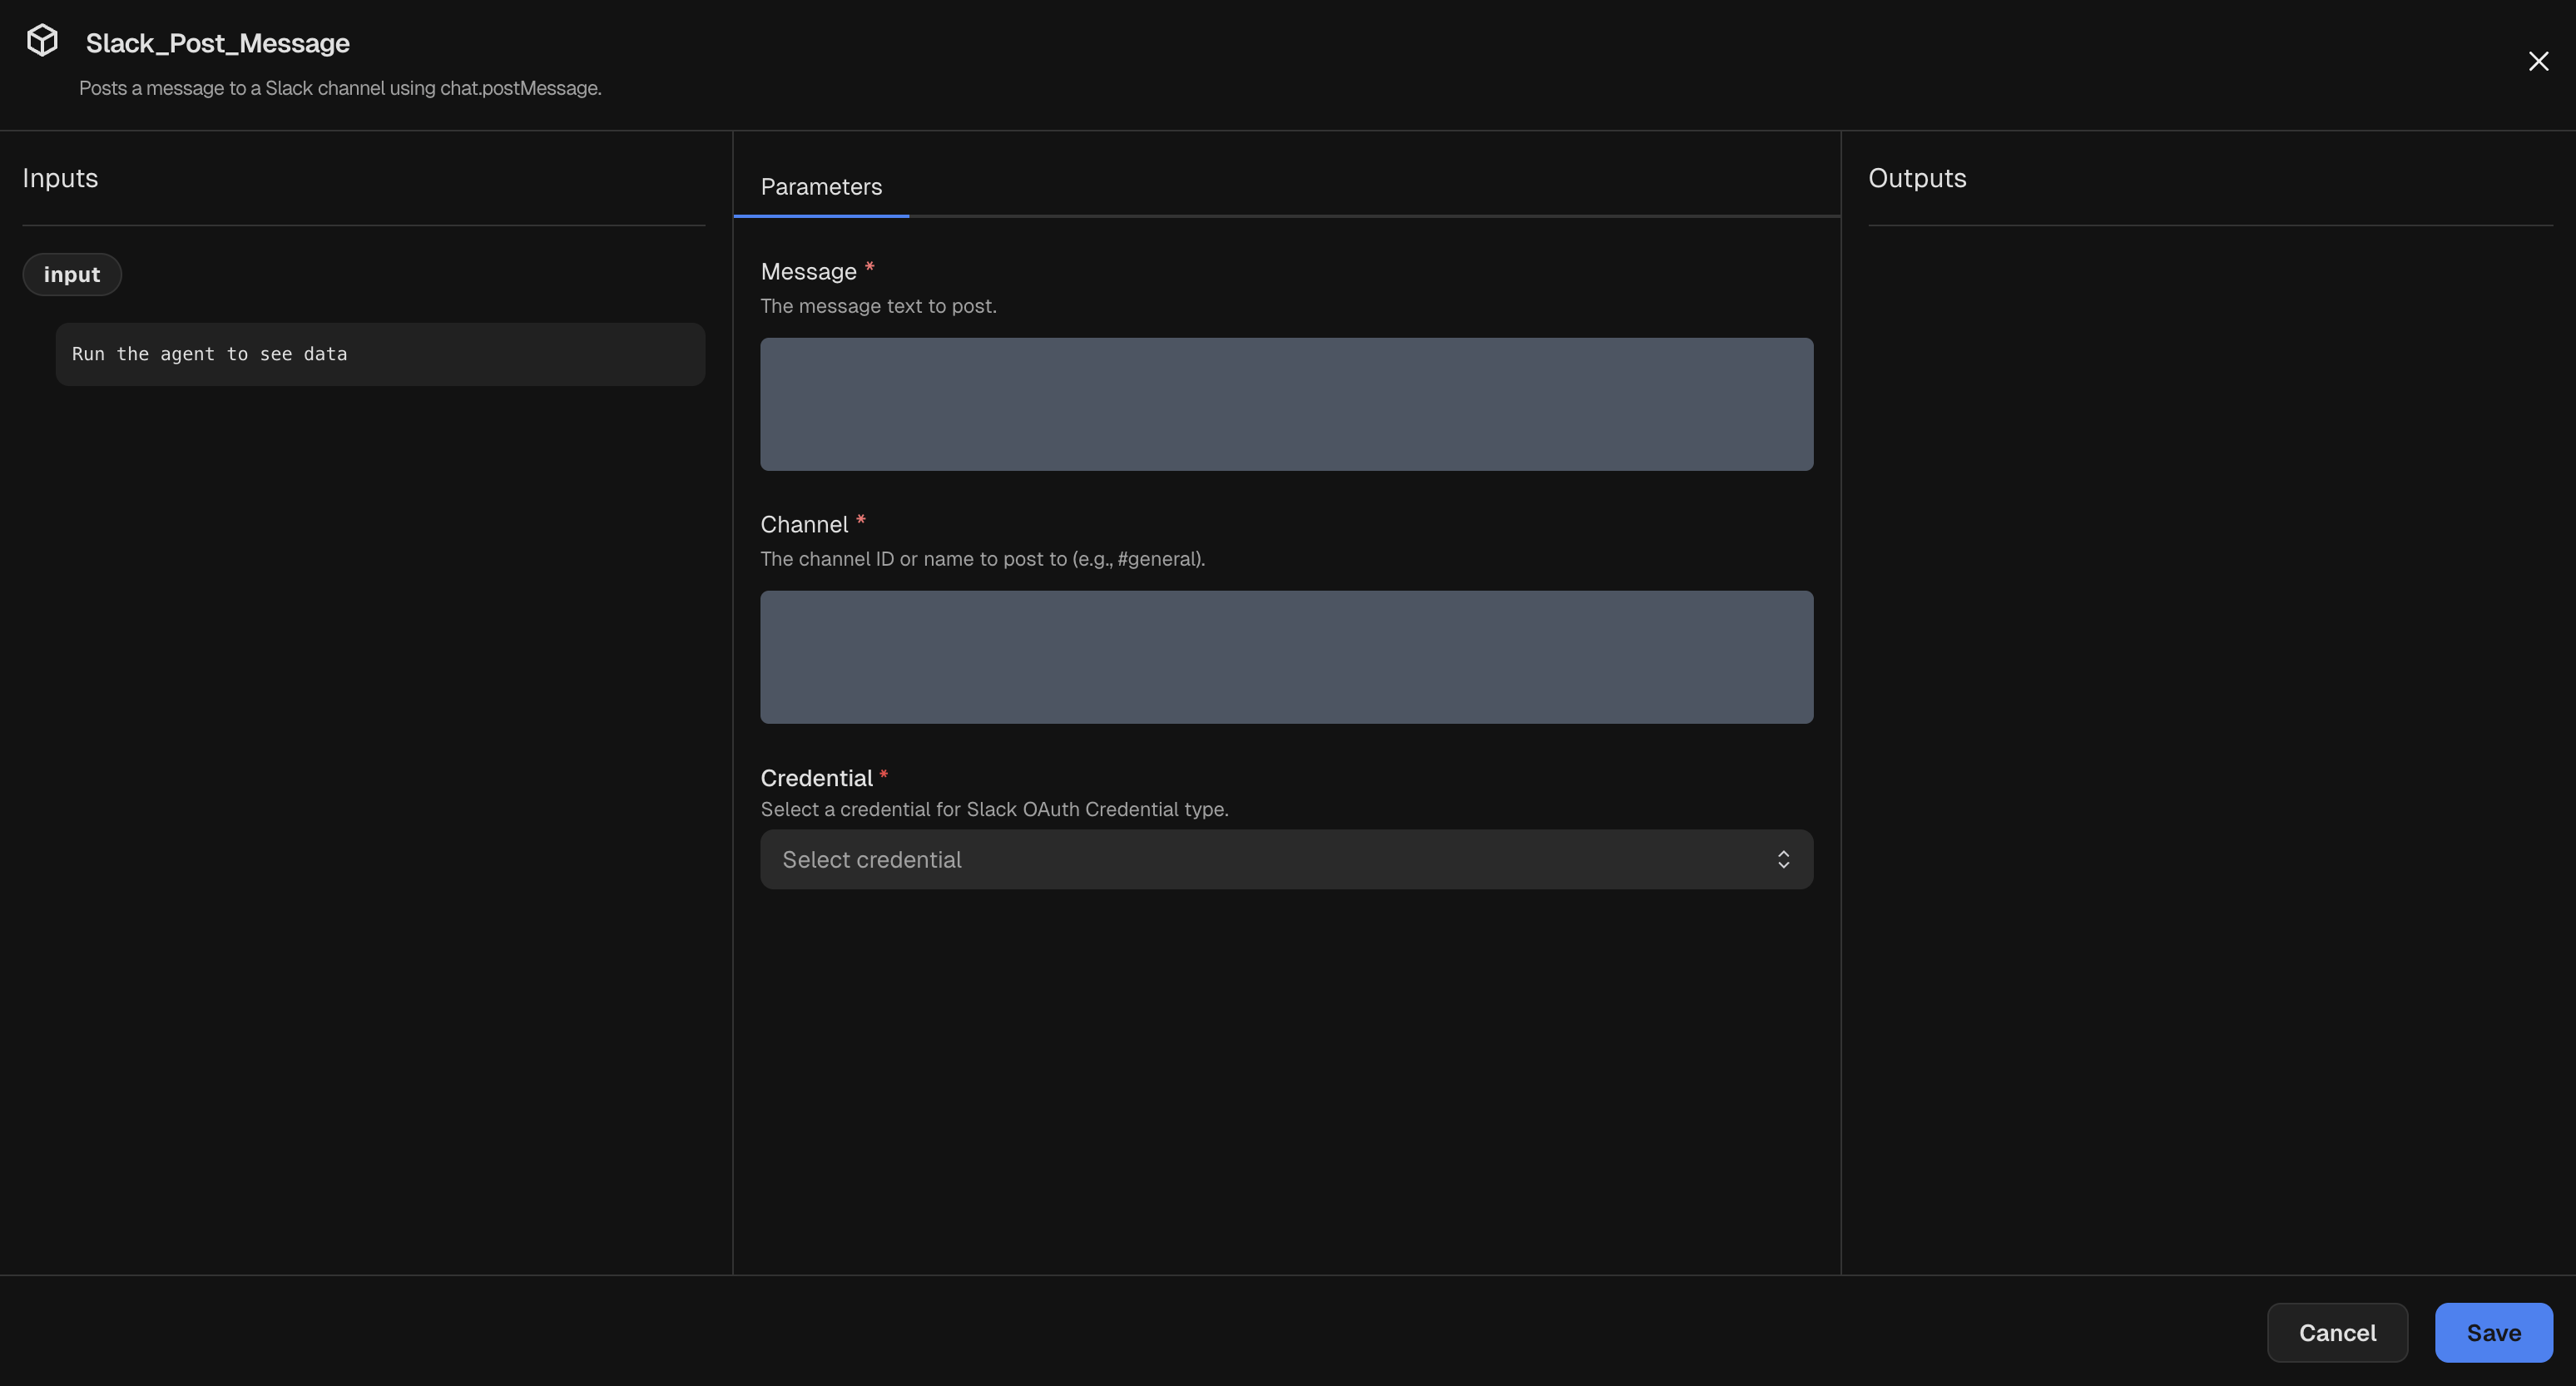The height and width of the screenshot is (1386, 2576).
Task: Click inside the Message text area
Action: [x=1286, y=404]
